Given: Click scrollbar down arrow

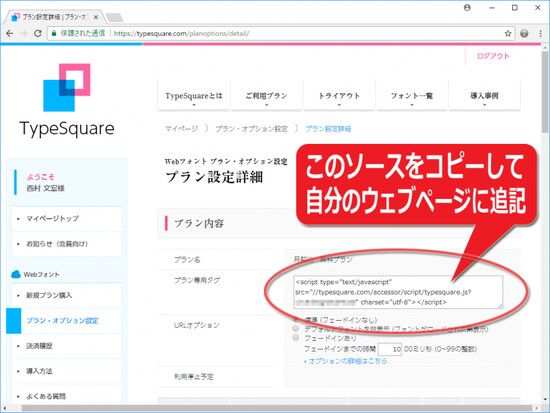Looking at the screenshot, I should click(545, 399).
